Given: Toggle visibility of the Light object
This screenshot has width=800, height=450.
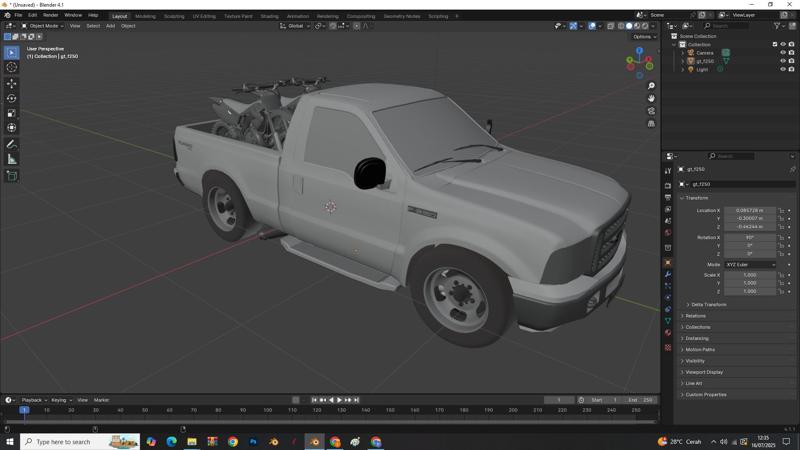Looking at the screenshot, I should click(x=782, y=70).
